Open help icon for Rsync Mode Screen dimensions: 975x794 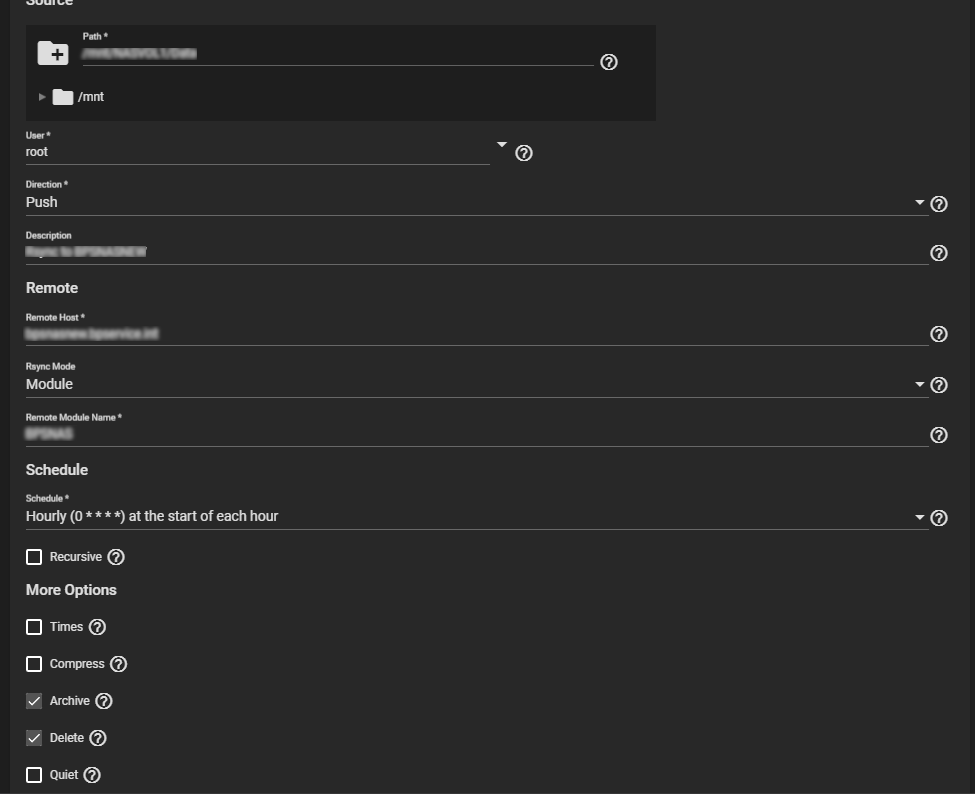939,385
